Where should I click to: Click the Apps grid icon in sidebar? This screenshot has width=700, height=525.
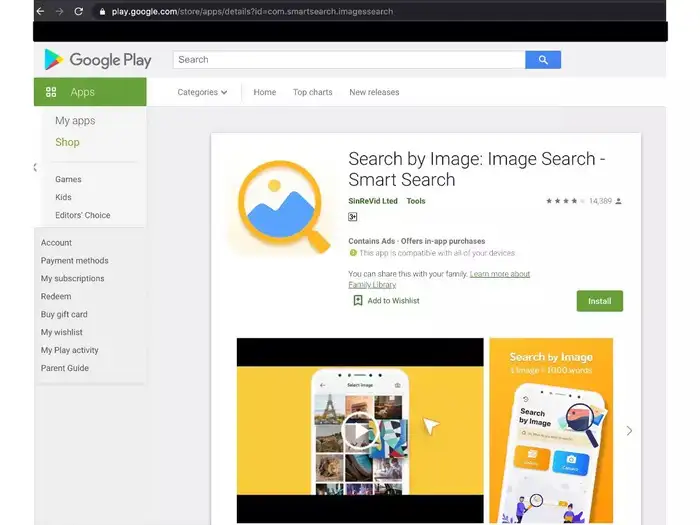51,92
